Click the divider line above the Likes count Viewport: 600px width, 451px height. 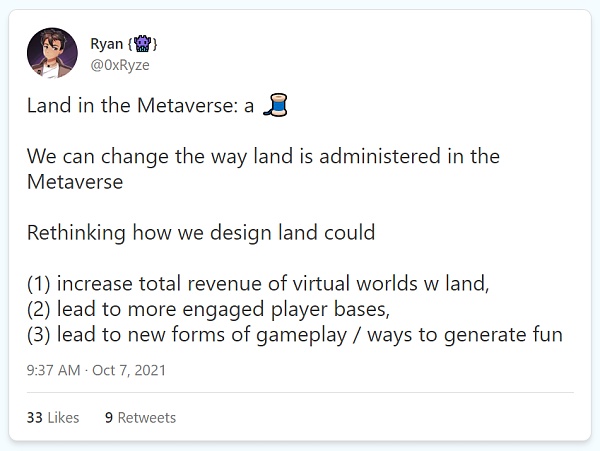click(x=300, y=393)
